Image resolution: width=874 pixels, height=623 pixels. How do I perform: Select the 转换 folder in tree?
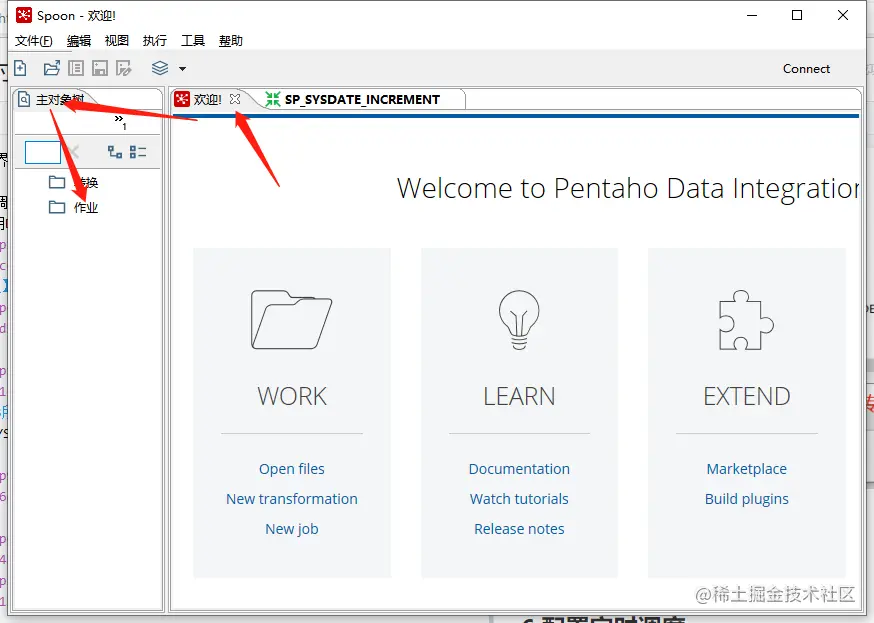tap(74, 182)
